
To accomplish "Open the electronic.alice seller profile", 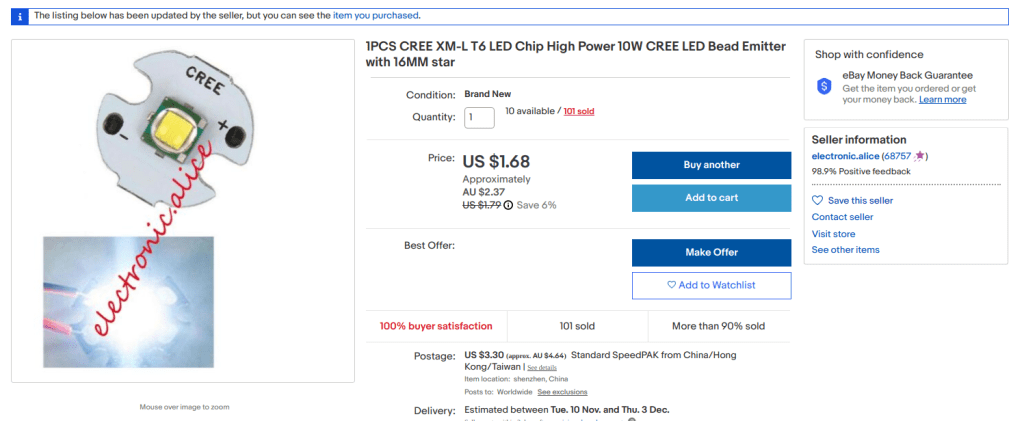I will coord(844,157).
